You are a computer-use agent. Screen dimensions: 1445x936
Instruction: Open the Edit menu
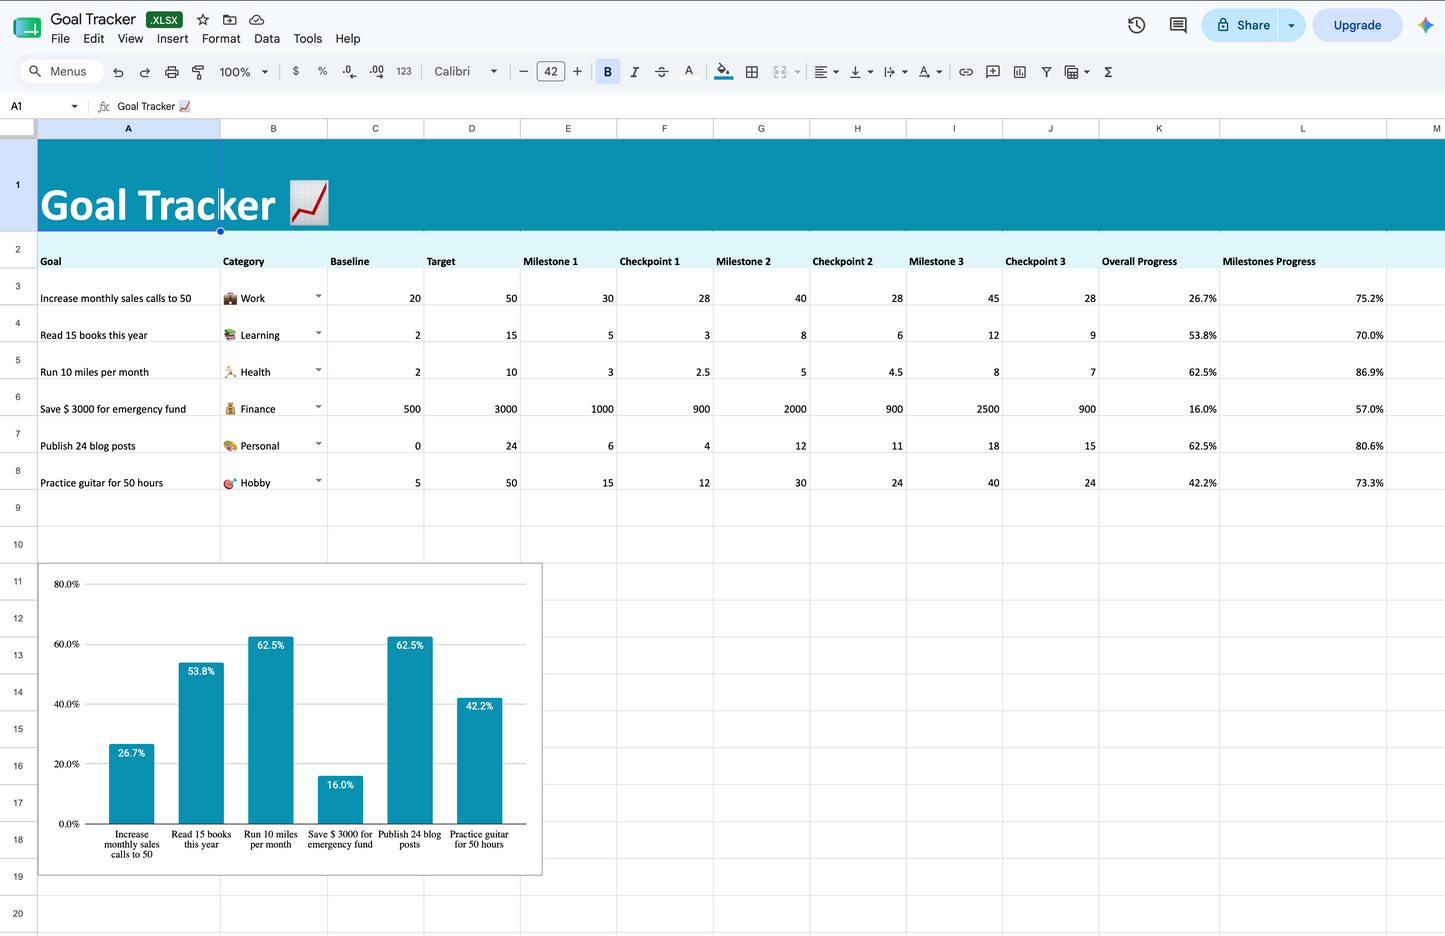click(94, 39)
